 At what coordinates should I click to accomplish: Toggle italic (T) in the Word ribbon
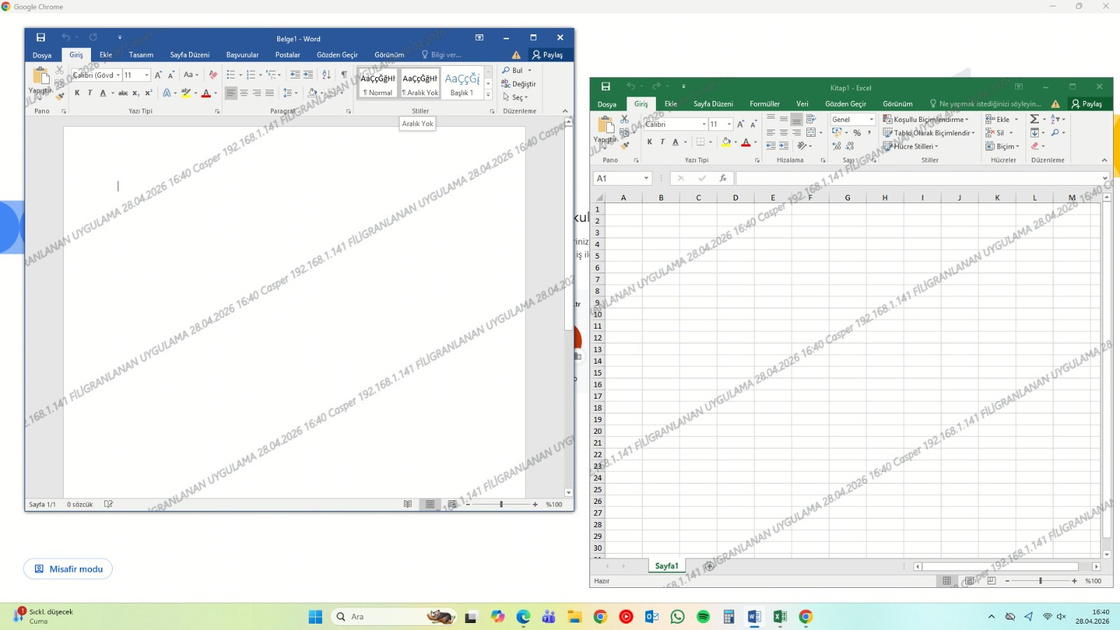pos(90,93)
